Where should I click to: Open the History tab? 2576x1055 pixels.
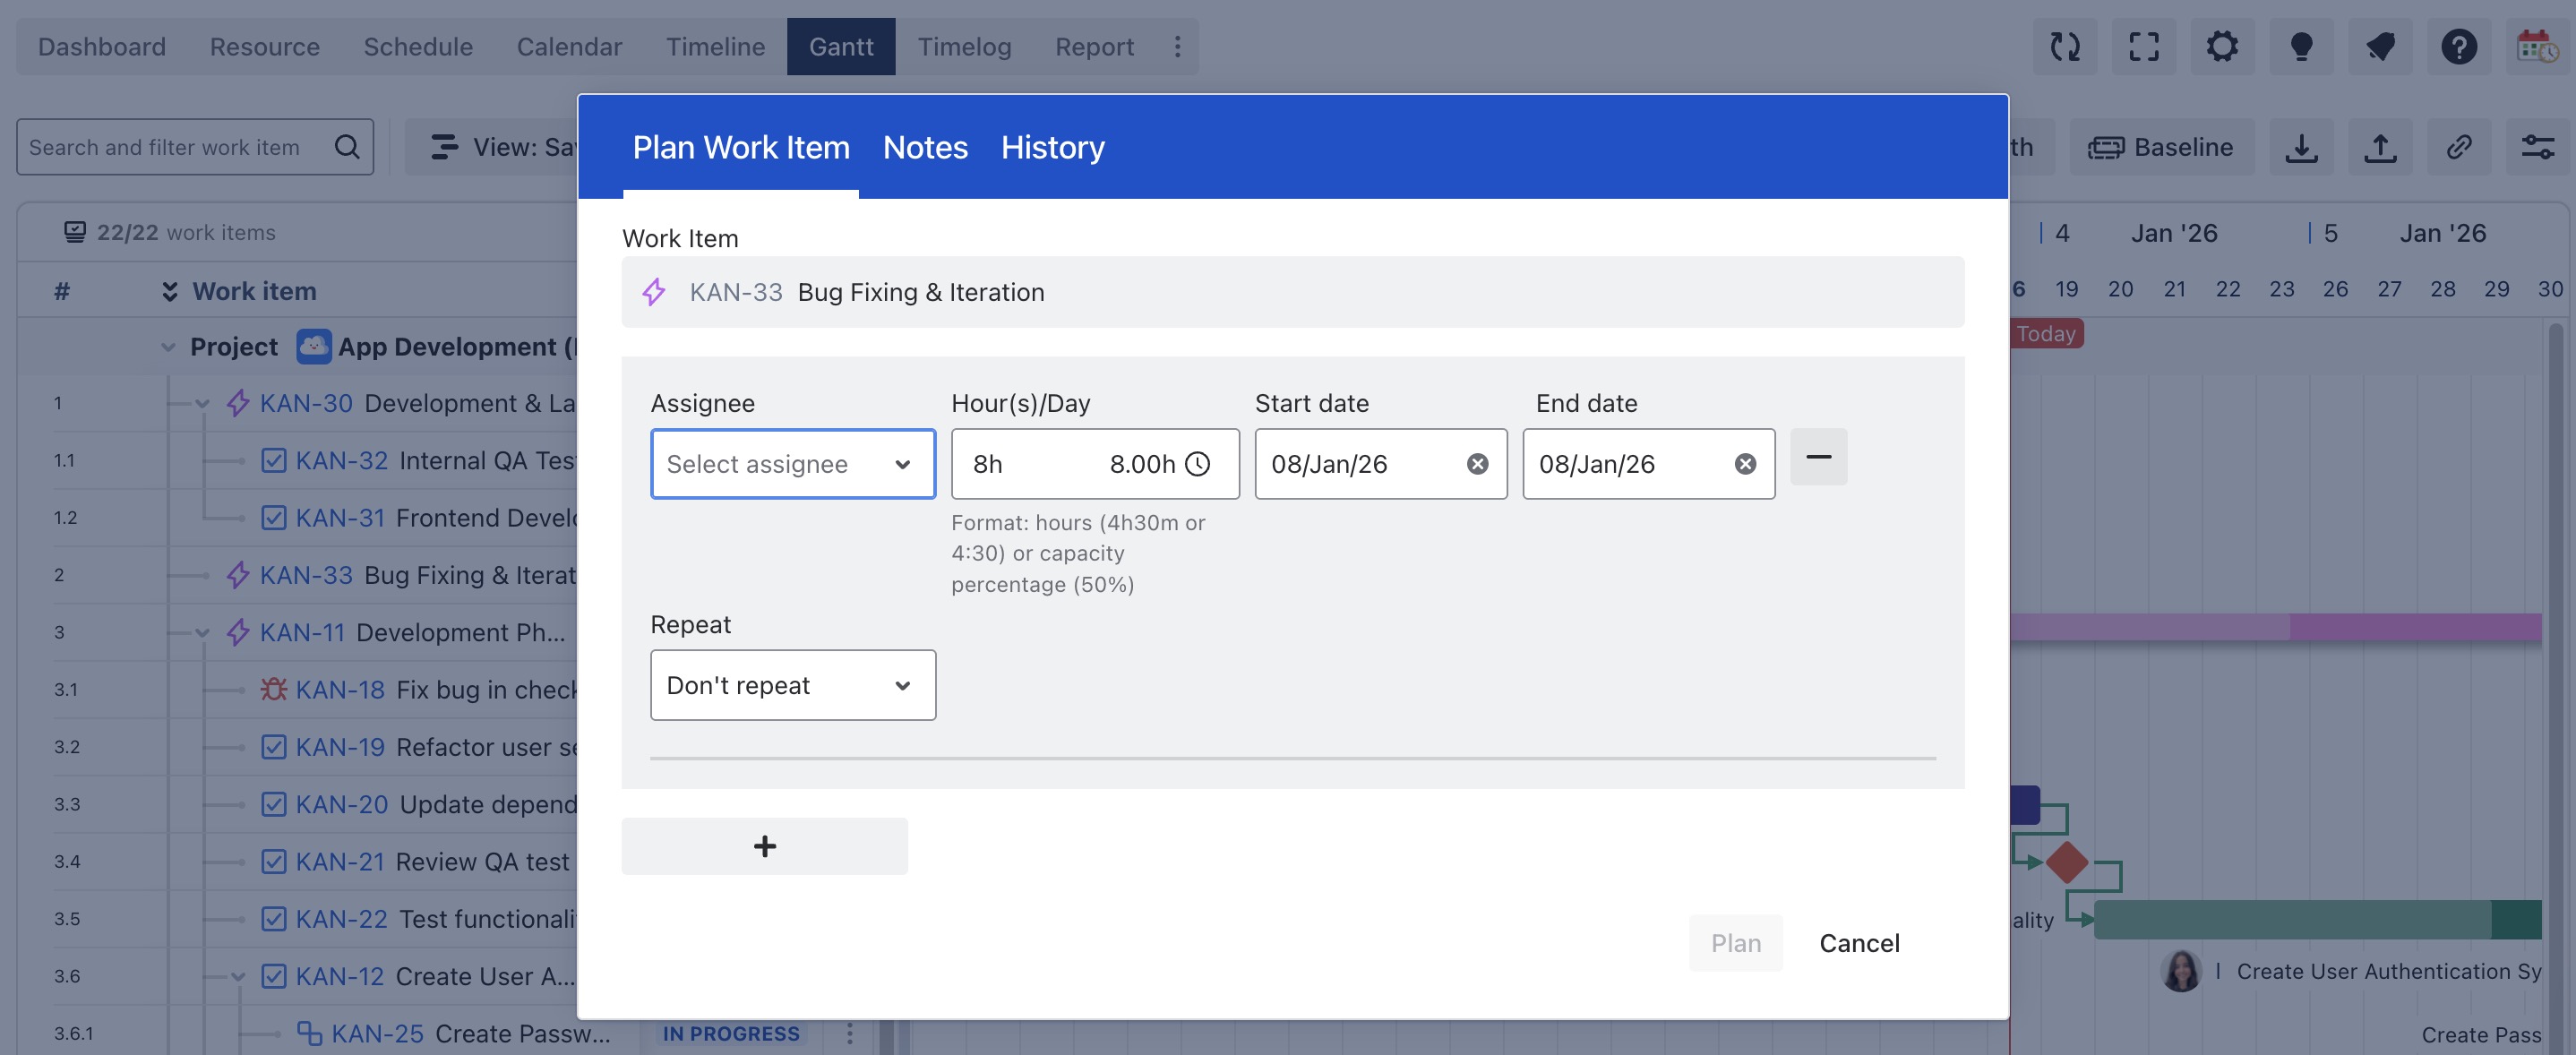(x=1052, y=148)
